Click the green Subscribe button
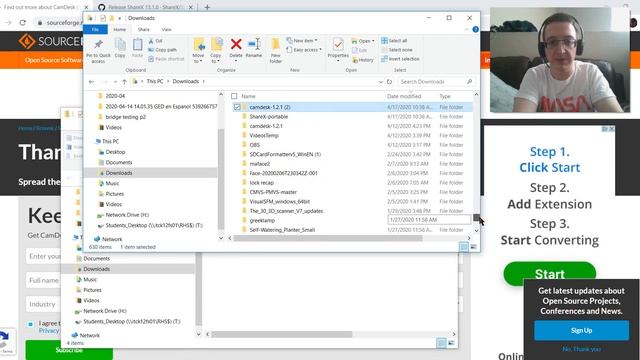 69,350
